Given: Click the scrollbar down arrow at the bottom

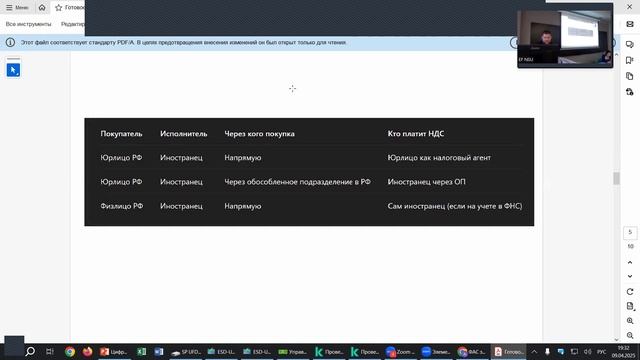Looking at the screenshot, I should [616, 339].
